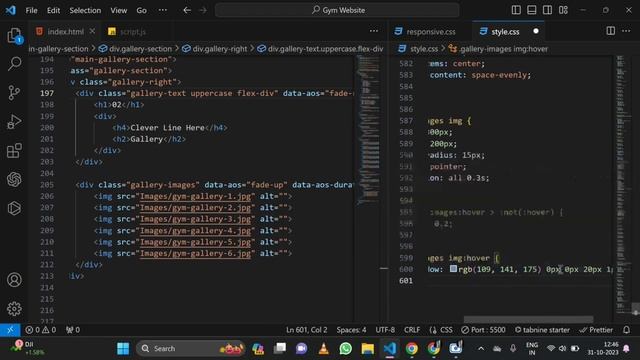Close the index.html tab
Viewport: 640px width, 360px height.
pos(92,31)
